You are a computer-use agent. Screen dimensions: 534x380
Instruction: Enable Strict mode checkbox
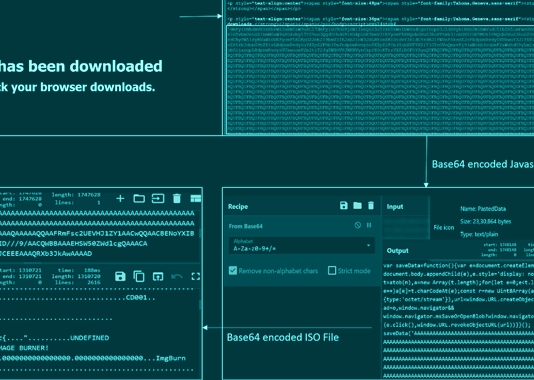(x=332, y=271)
